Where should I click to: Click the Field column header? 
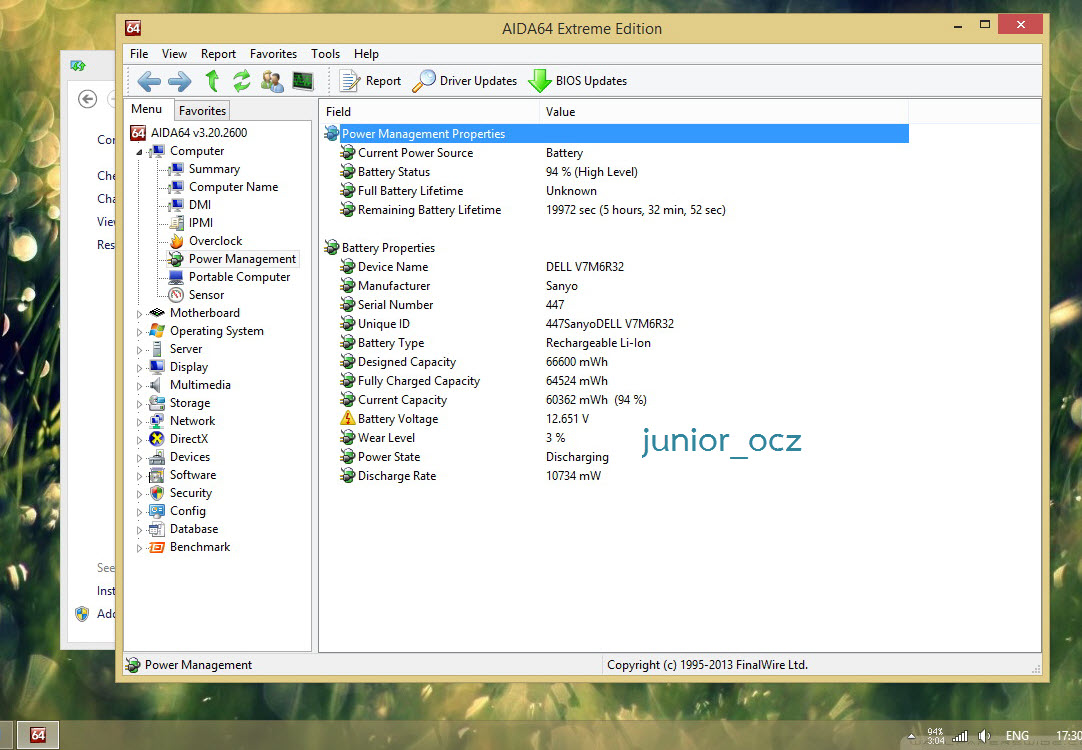pyautogui.click(x=429, y=112)
